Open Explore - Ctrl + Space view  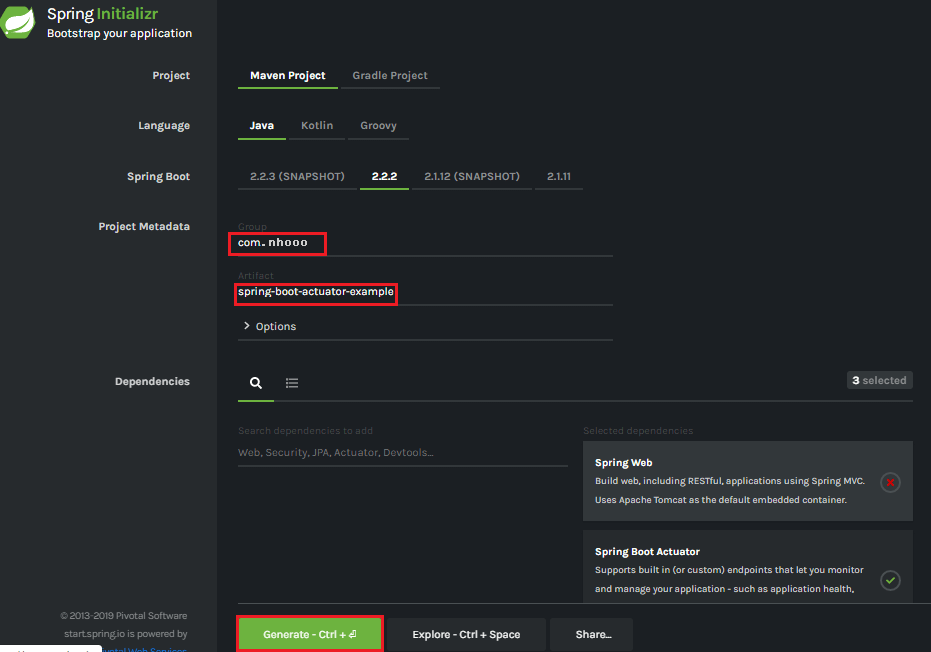466,633
